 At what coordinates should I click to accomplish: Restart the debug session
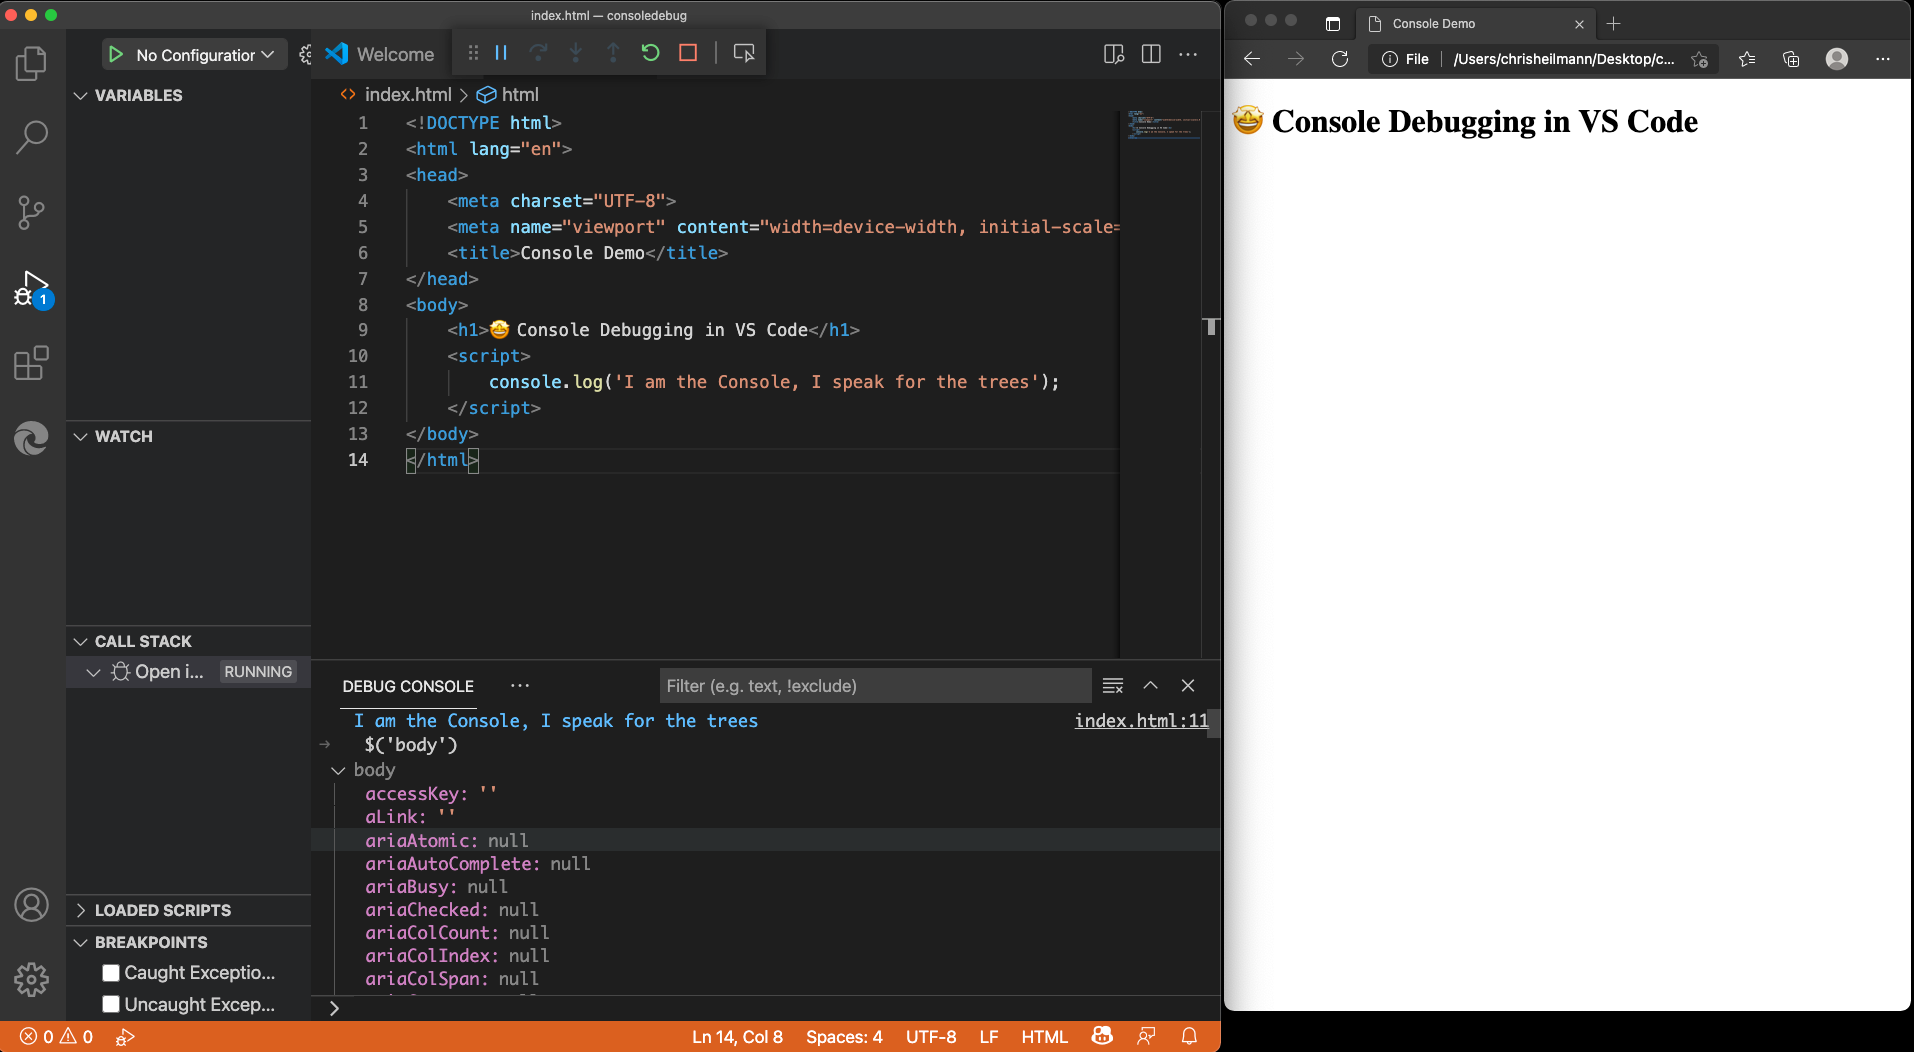(x=650, y=53)
